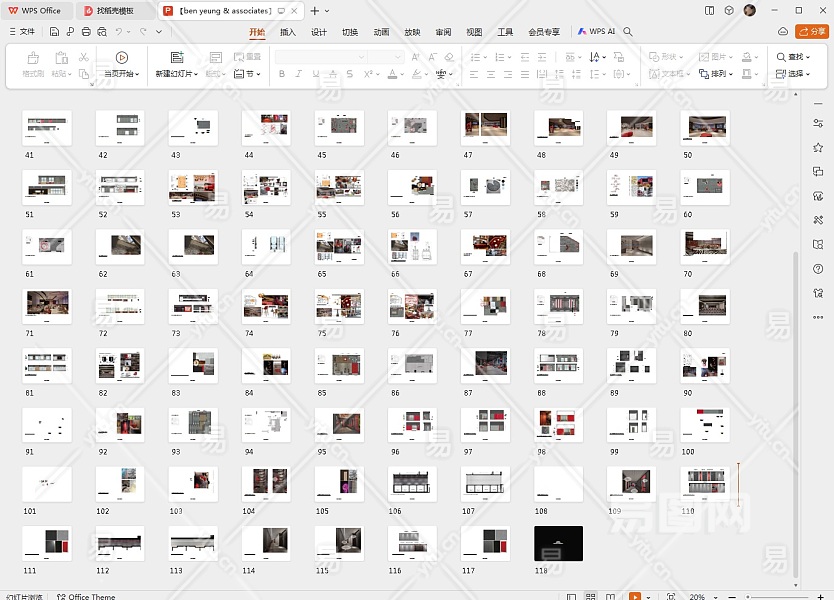
Task: Expand the 排列 (Arrange) dropdown
Action: point(722,74)
